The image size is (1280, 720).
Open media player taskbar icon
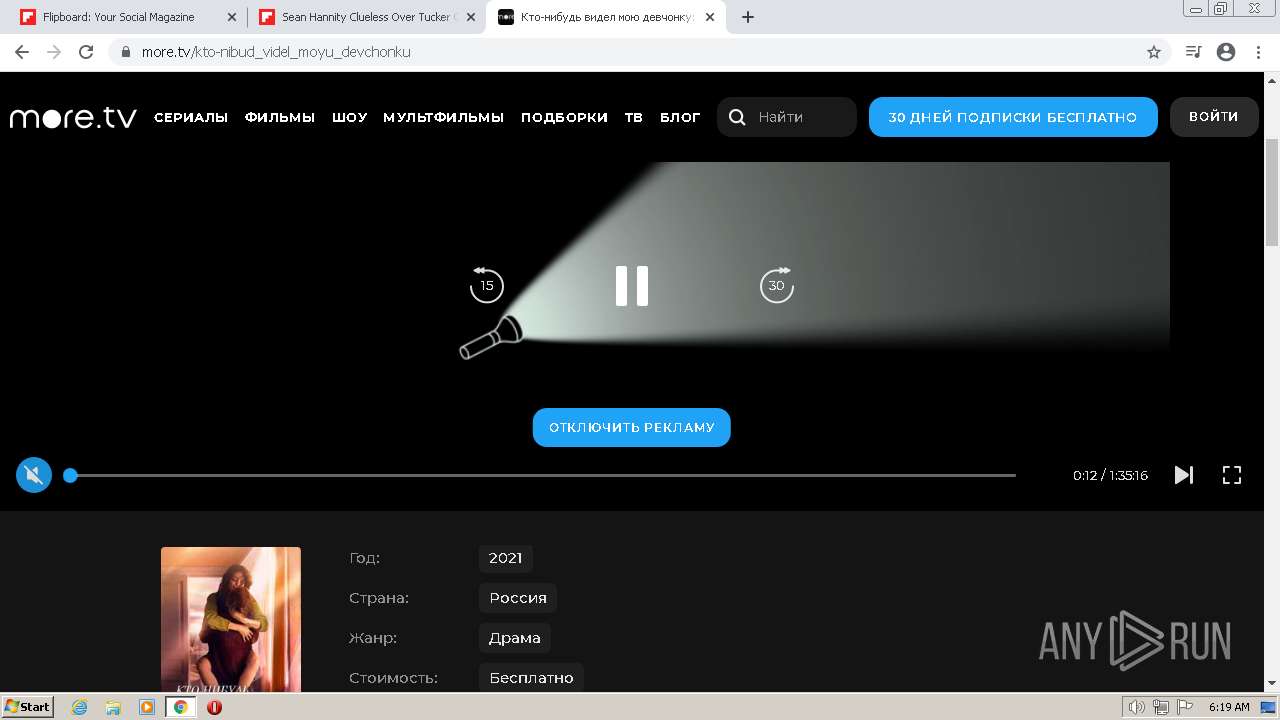coord(147,707)
